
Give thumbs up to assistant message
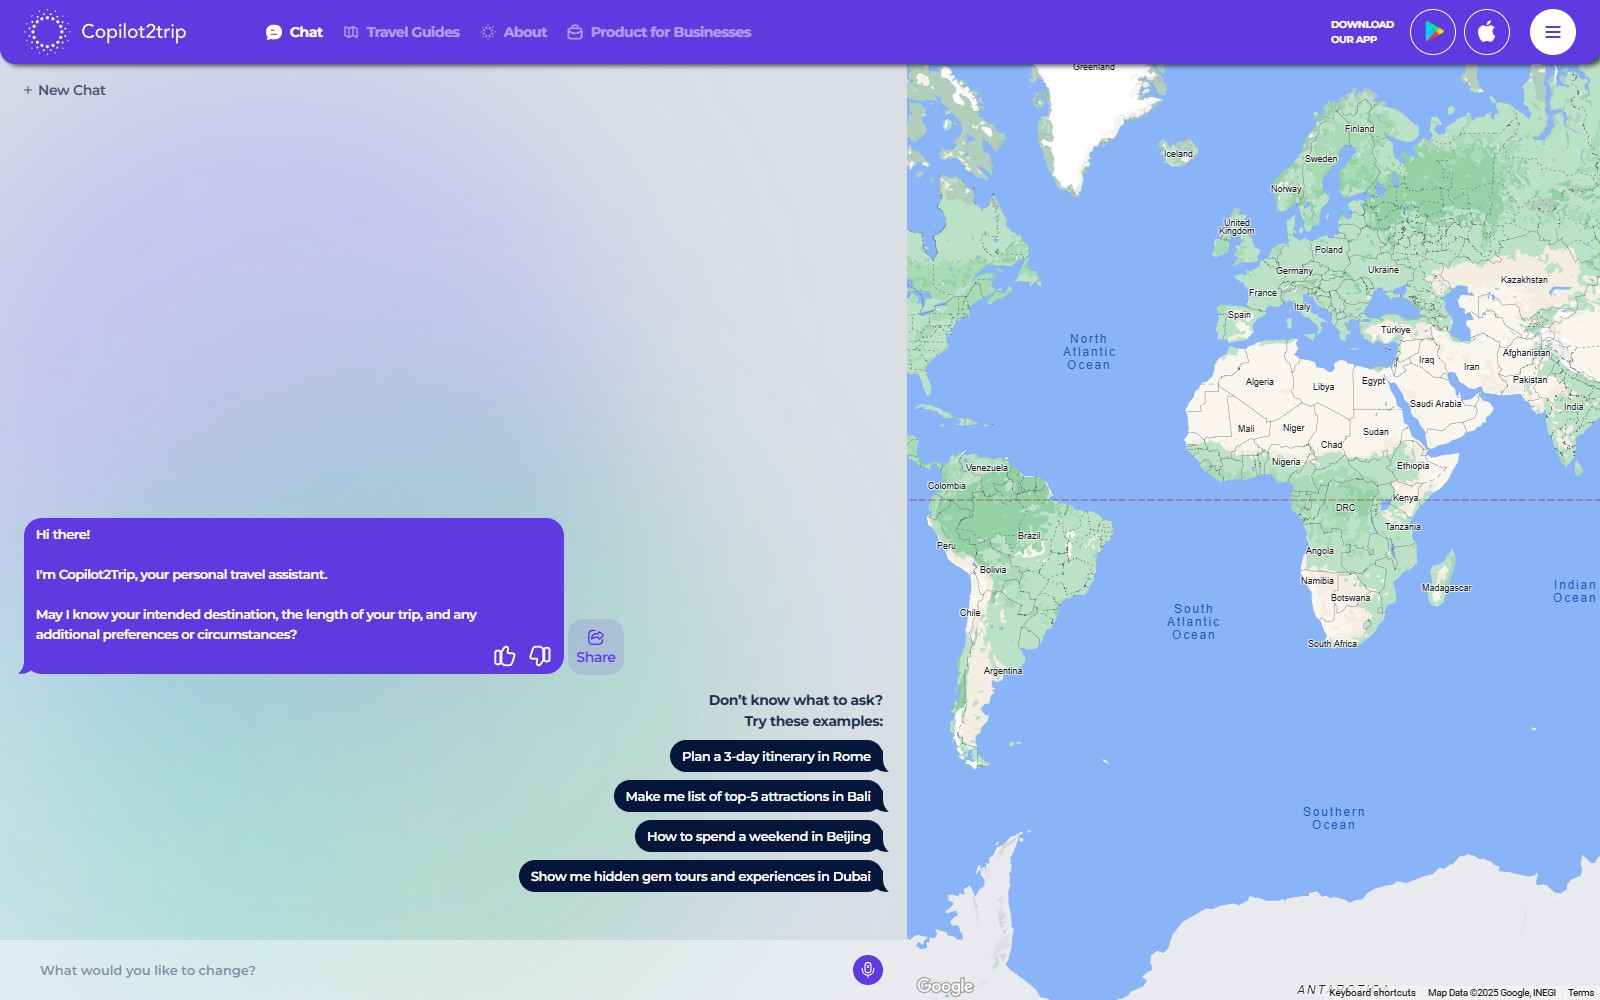504,655
